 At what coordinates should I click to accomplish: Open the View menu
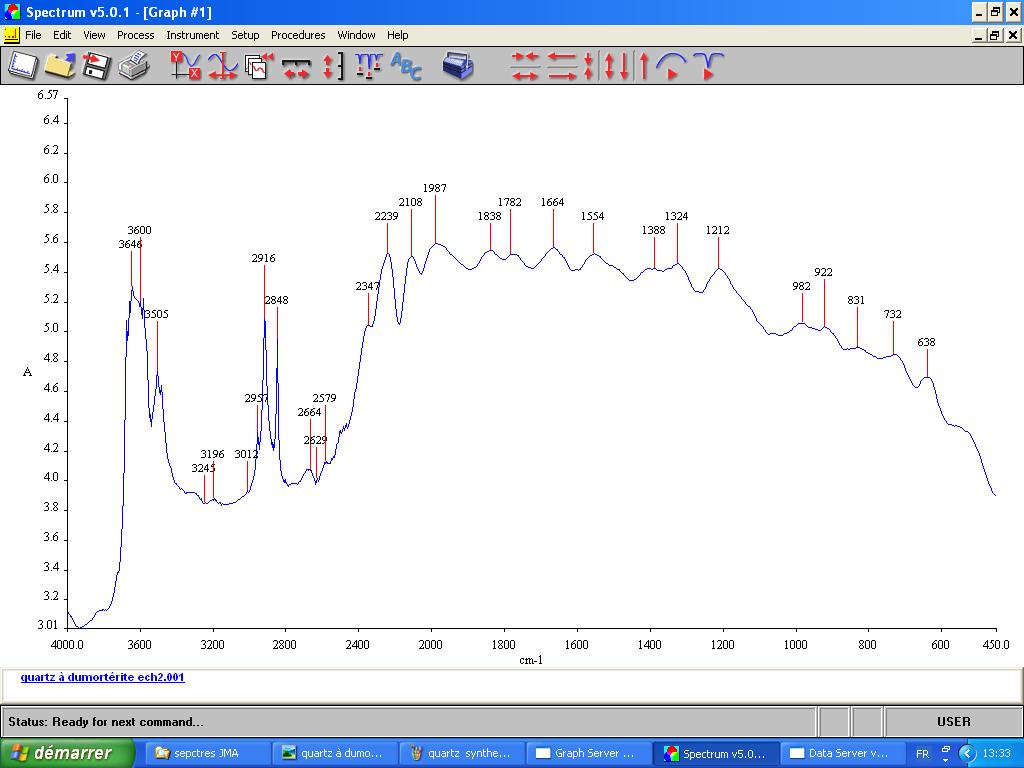[x=94, y=35]
